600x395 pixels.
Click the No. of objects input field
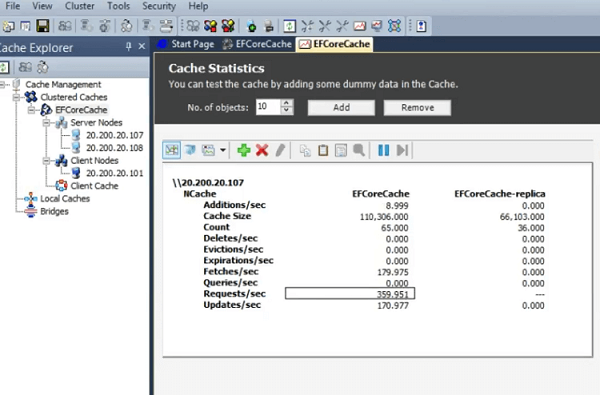click(x=268, y=107)
